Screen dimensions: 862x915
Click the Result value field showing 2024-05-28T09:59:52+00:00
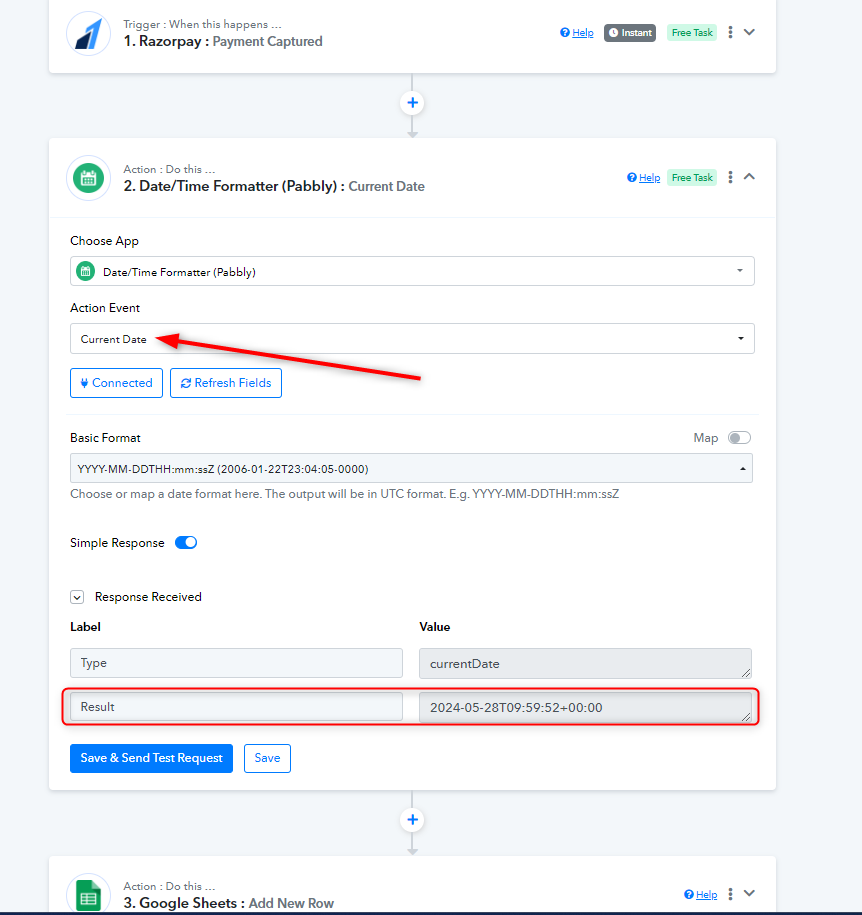point(585,707)
